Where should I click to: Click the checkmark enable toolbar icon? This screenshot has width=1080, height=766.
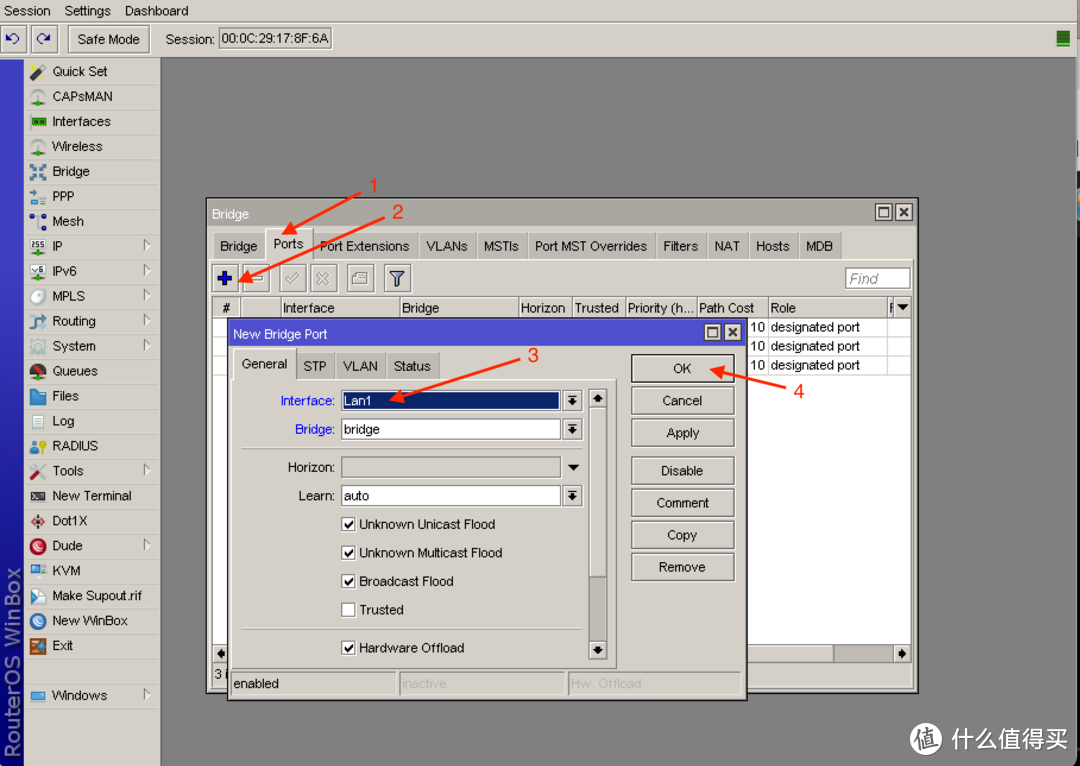292,278
